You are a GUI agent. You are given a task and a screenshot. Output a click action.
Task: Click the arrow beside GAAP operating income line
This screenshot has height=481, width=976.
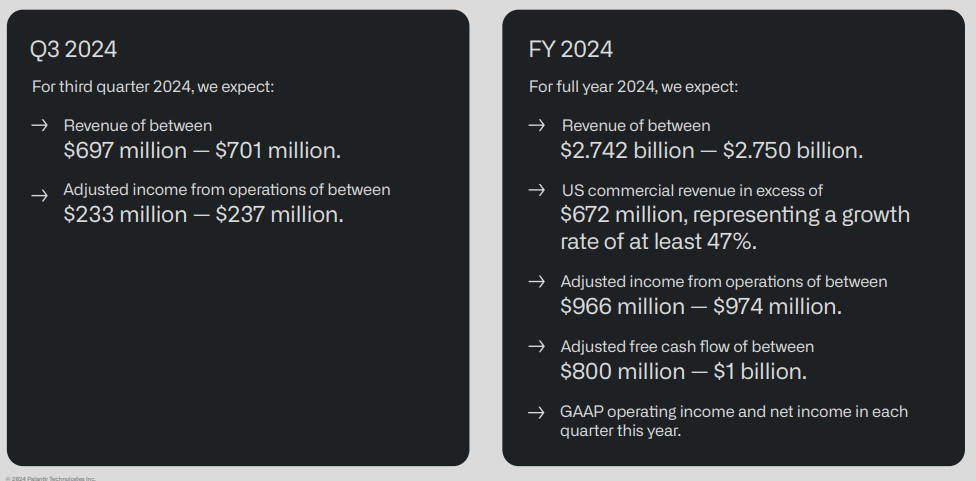(537, 412)
